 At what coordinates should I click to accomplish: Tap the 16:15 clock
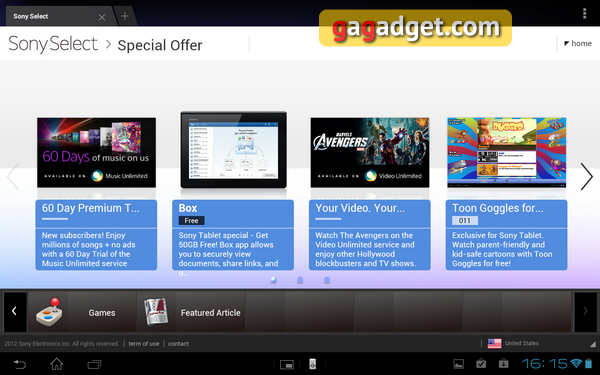(544, 364)
